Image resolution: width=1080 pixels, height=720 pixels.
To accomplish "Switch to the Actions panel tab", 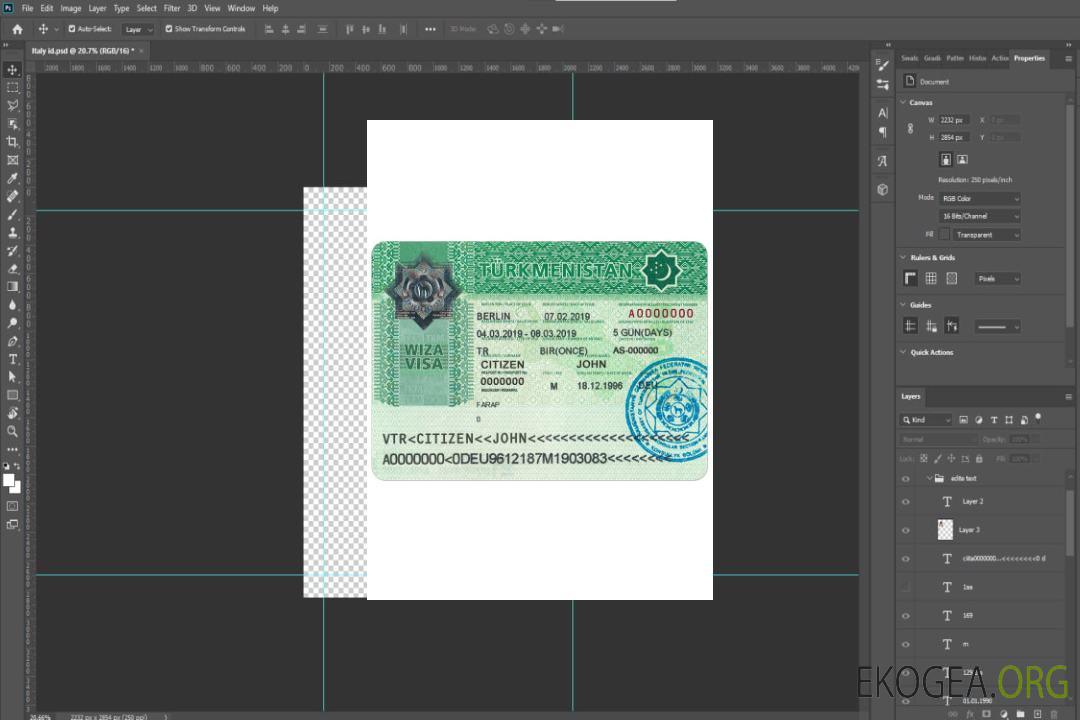I will 999,59.
